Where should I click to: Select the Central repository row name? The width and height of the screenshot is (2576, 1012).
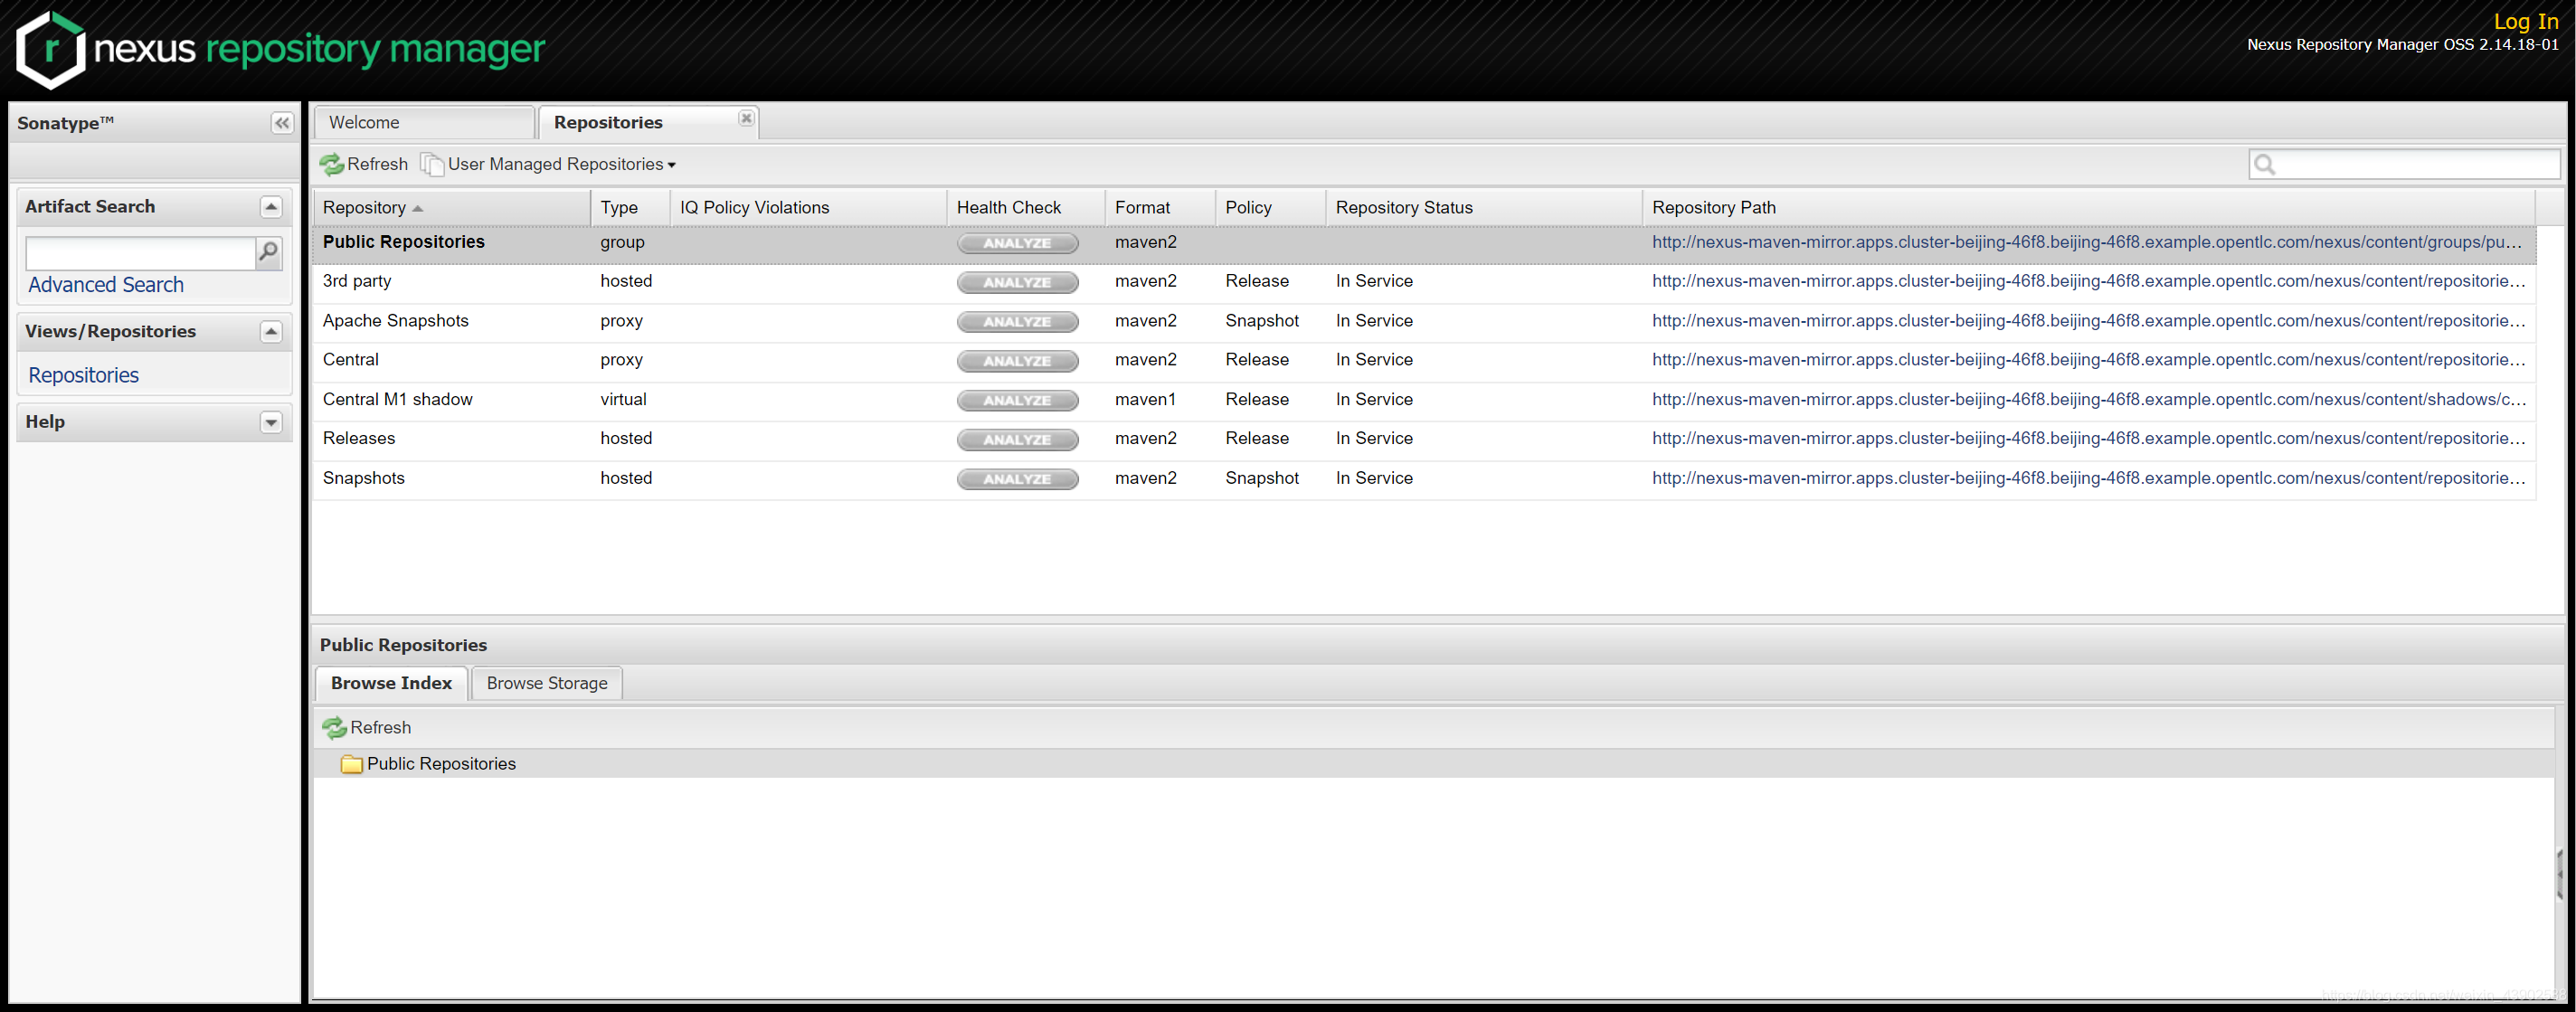[x=350, y=359]
